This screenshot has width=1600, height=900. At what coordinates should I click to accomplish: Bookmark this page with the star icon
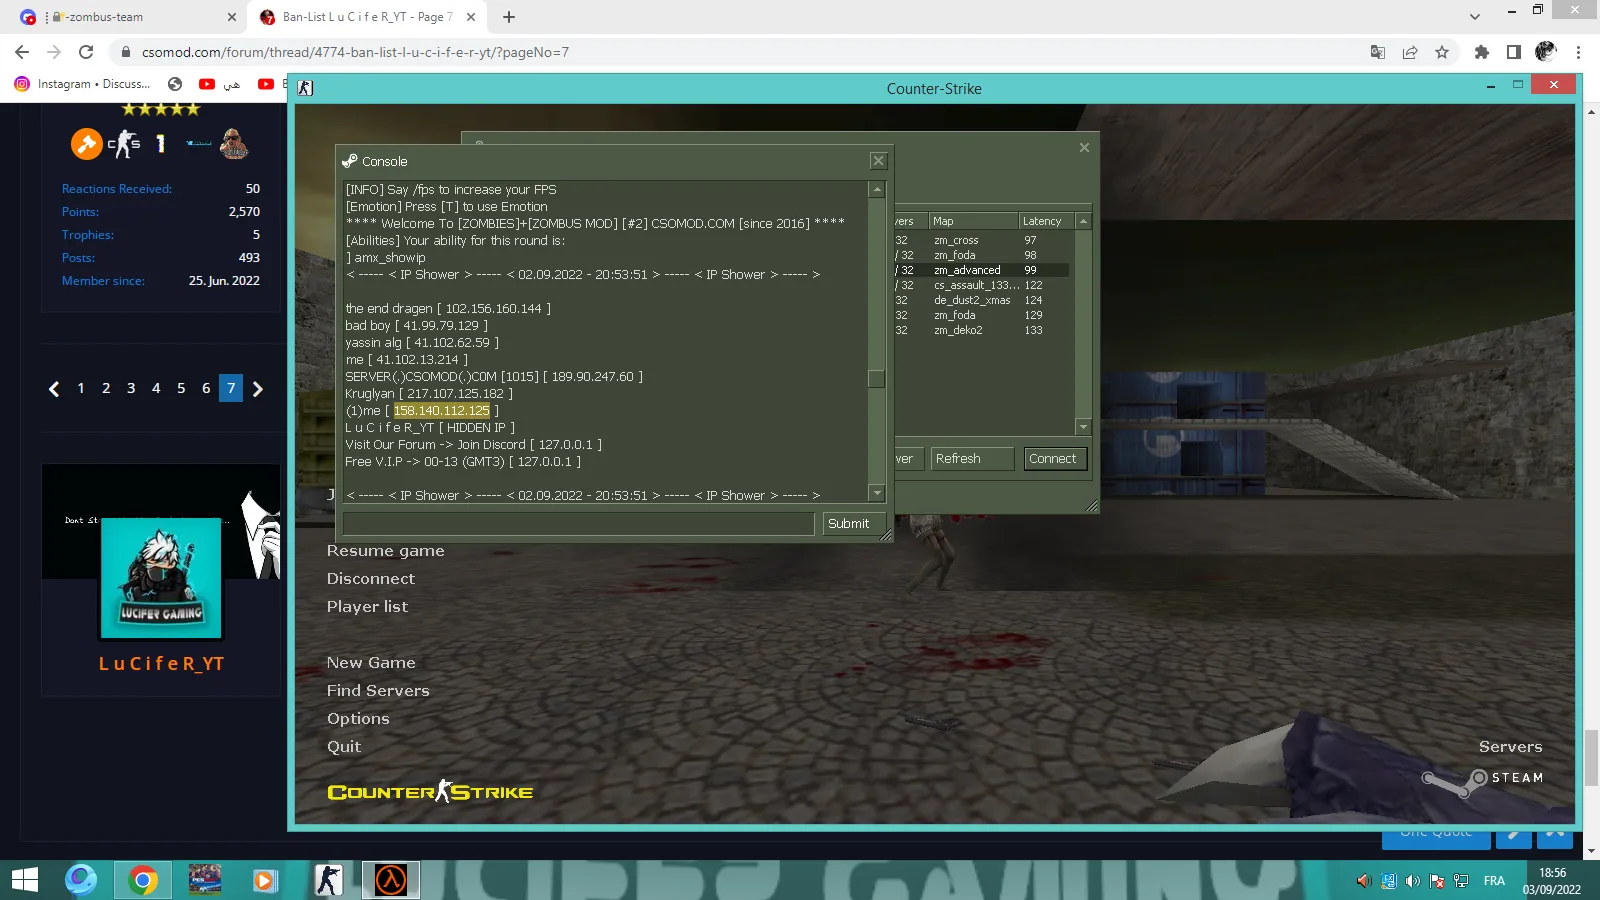point(1442,52)
